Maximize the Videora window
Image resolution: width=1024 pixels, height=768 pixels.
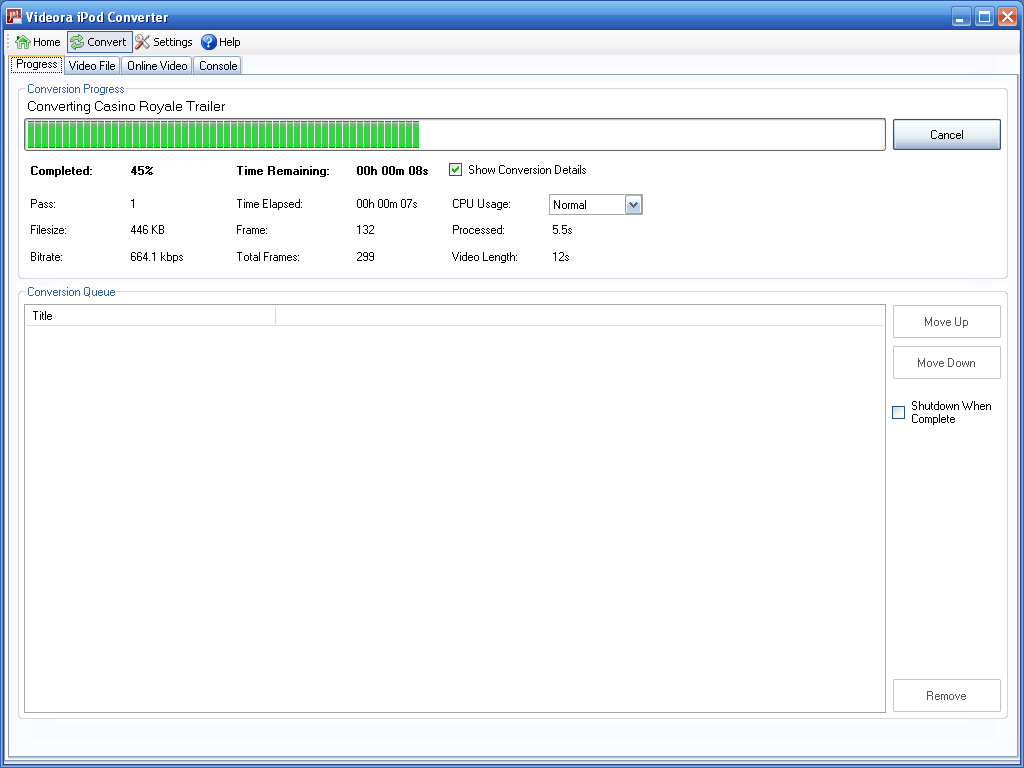(984, 16)
